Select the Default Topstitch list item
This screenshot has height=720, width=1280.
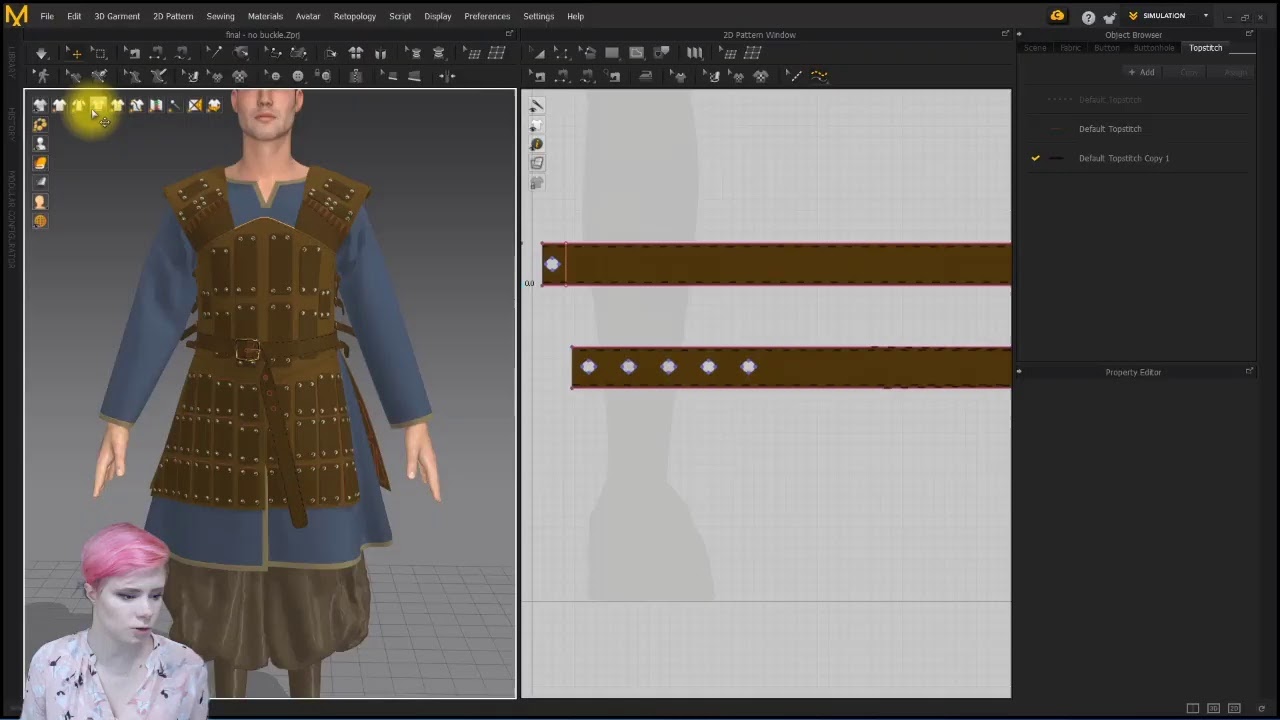point(1110,129)
